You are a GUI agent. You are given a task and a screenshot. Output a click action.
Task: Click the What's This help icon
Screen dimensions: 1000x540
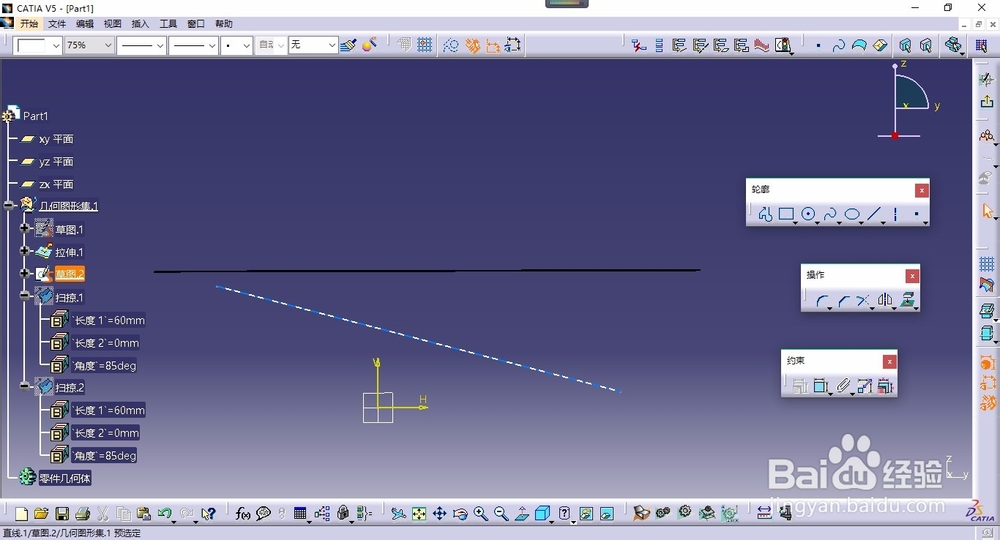pos(208,513)
